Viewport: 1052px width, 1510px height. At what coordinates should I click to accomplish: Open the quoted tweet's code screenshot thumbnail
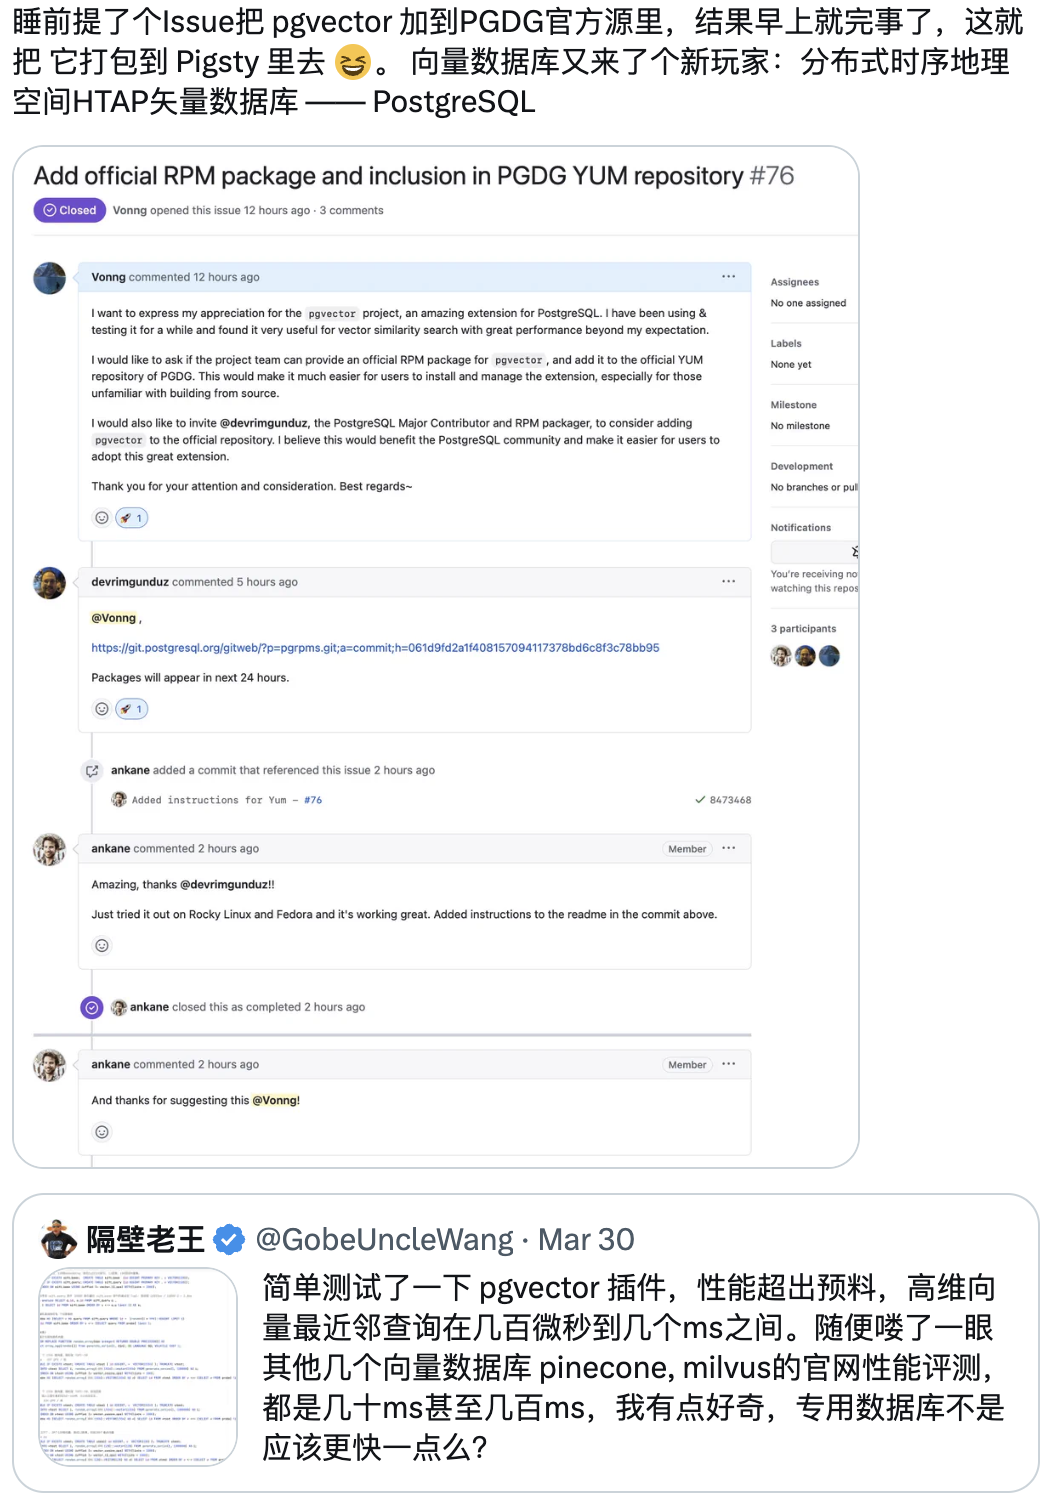click(138, 1367)
